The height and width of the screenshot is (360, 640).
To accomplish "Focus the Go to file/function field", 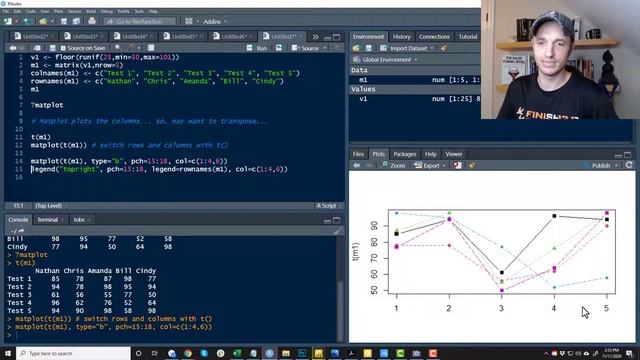I will (140, 21).
